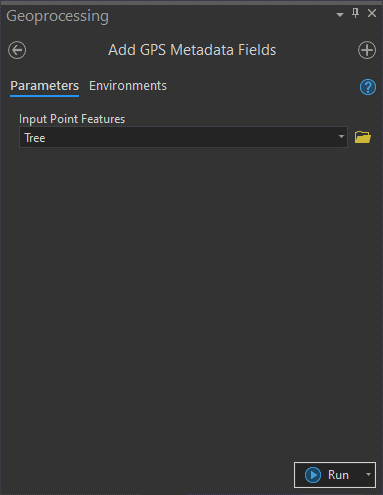Click the Add GPS Metadata Fields heading
383x495 pixels.
pos(192,50)
